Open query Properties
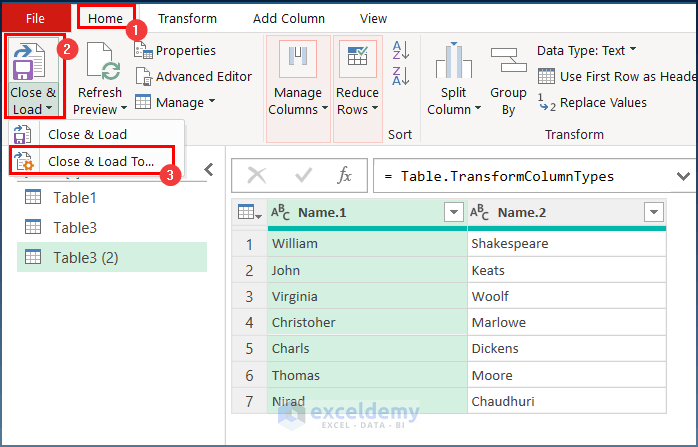Viewport: 698px width, 447px height. 175,50
